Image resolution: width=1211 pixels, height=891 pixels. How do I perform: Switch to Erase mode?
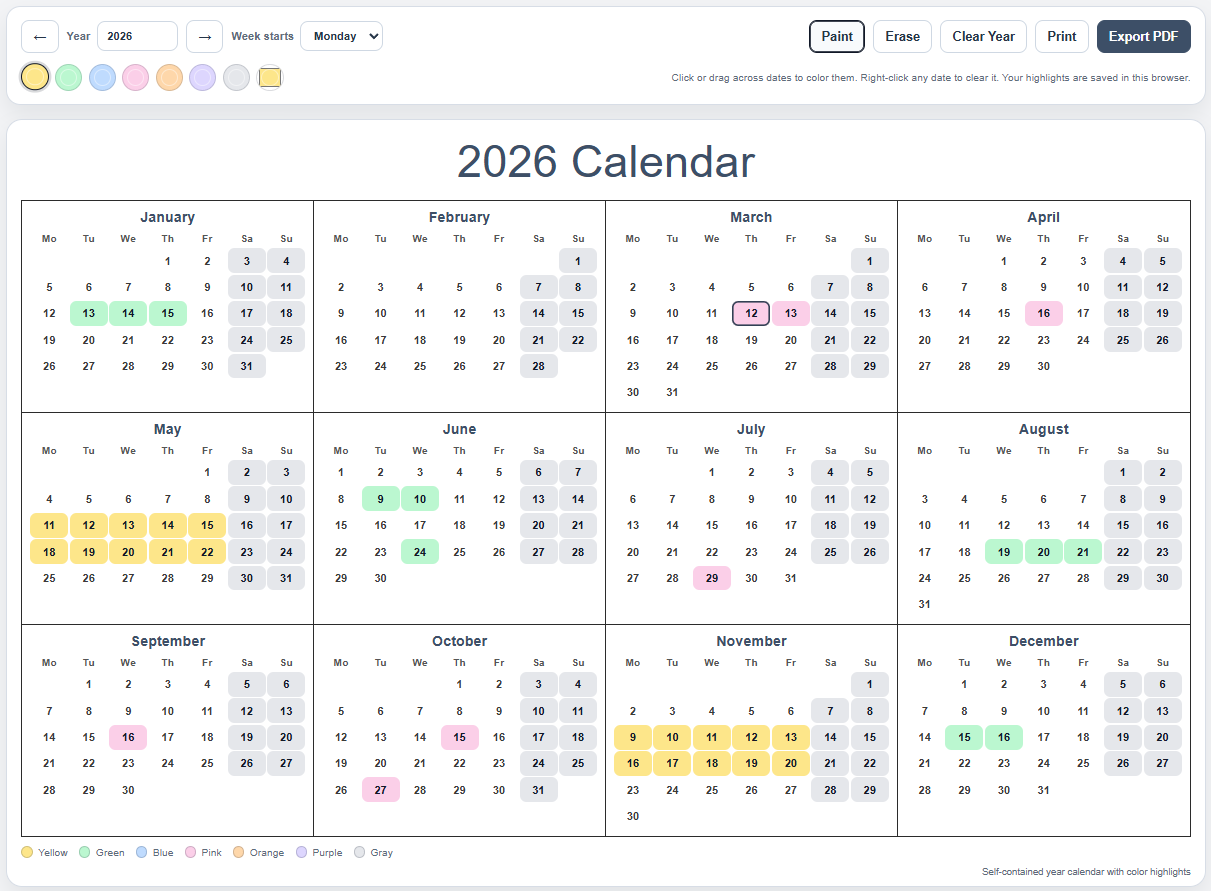point(901,36)
